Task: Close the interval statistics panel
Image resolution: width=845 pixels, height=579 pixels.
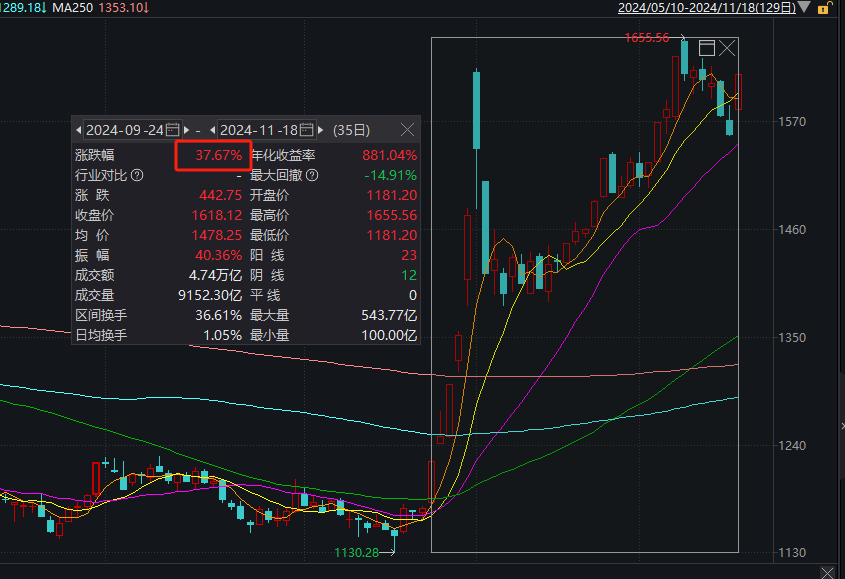Action: [x=407, y=130]
